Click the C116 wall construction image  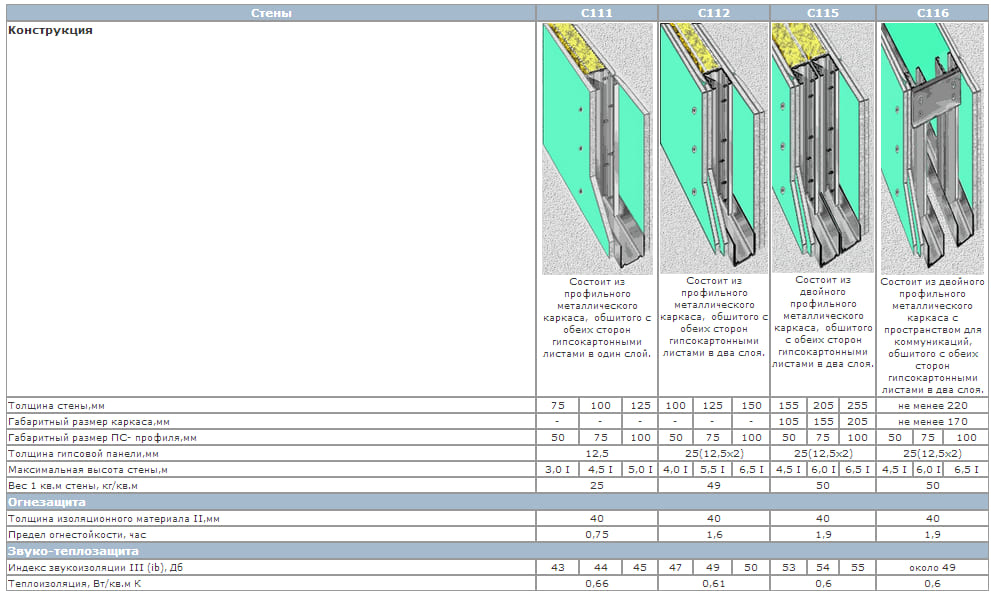932,148
